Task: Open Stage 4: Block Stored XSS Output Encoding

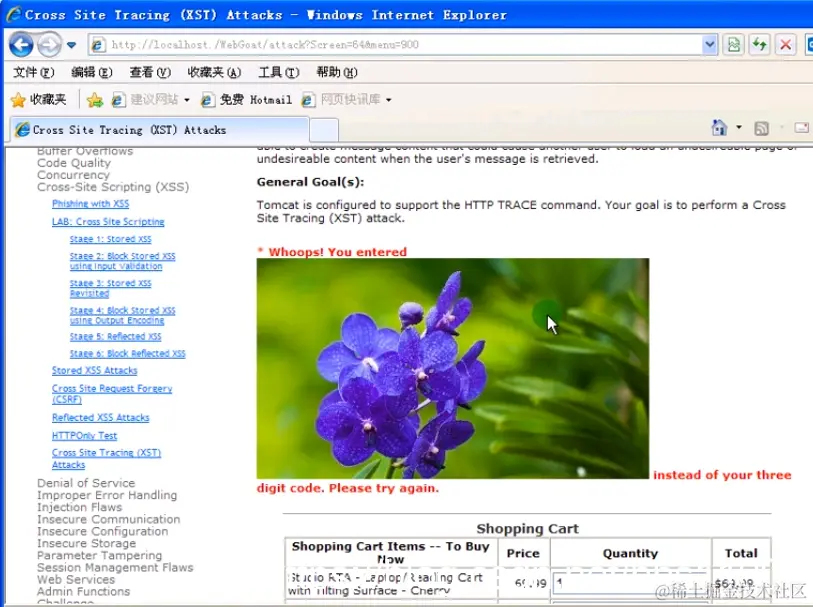Action: point(122,315)
